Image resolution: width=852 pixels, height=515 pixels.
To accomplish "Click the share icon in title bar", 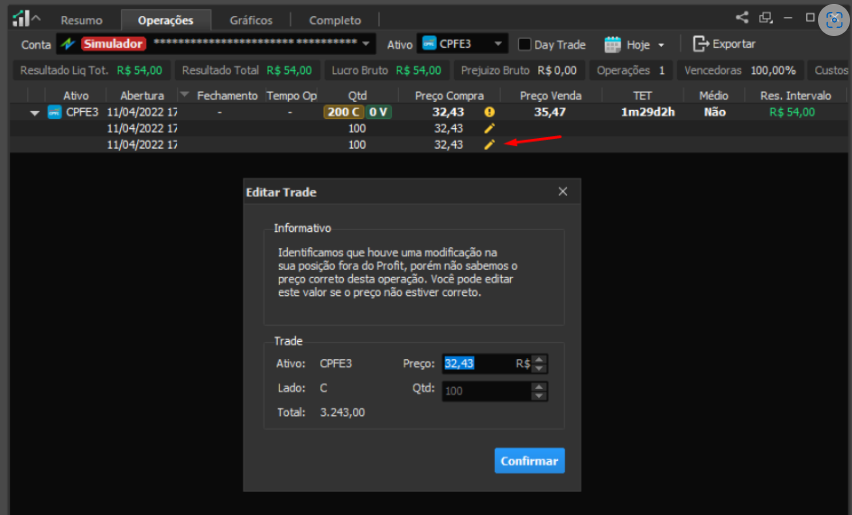I will pyautogui.click(x=742, y=17).
